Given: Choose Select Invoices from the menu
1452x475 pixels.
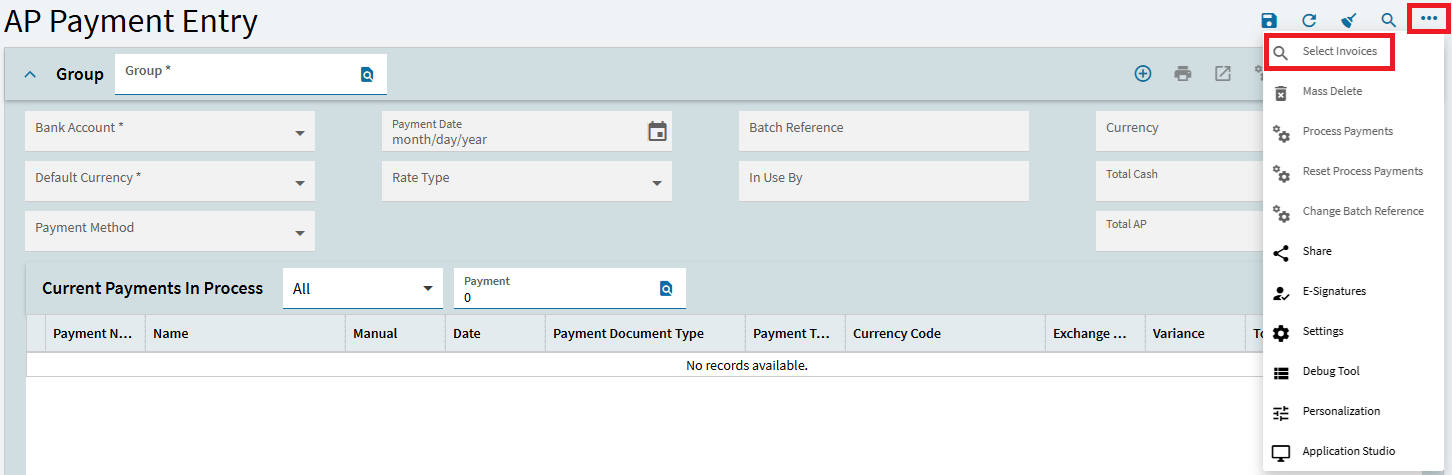Looking at the screenshot, I should [x=1339, y=51].
